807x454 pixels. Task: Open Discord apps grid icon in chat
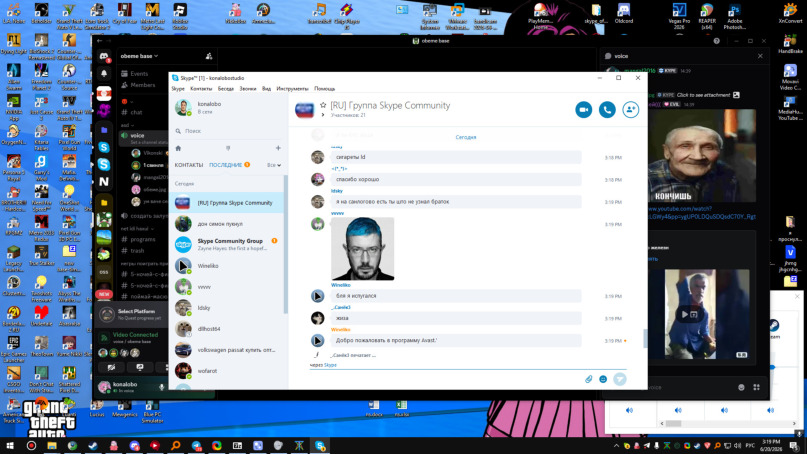(x=757, y=387)
